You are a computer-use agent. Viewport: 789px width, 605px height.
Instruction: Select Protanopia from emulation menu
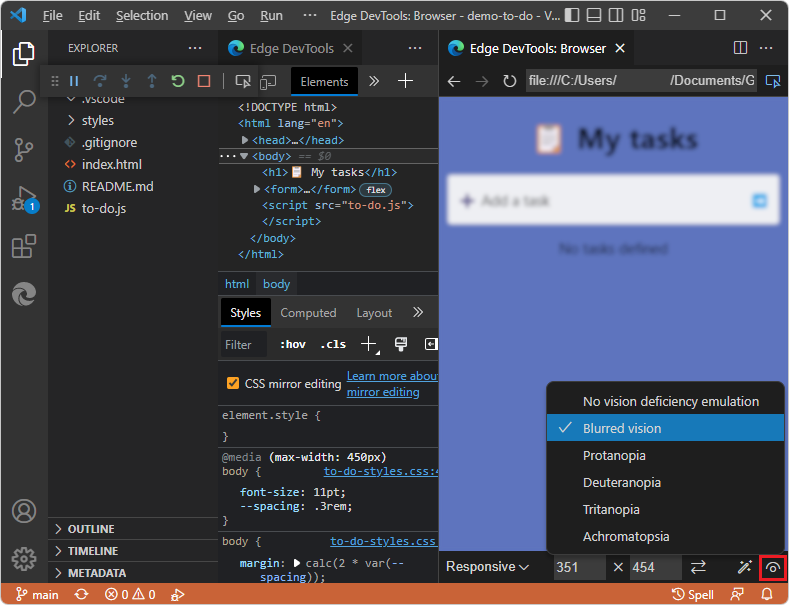coord(614,455)
